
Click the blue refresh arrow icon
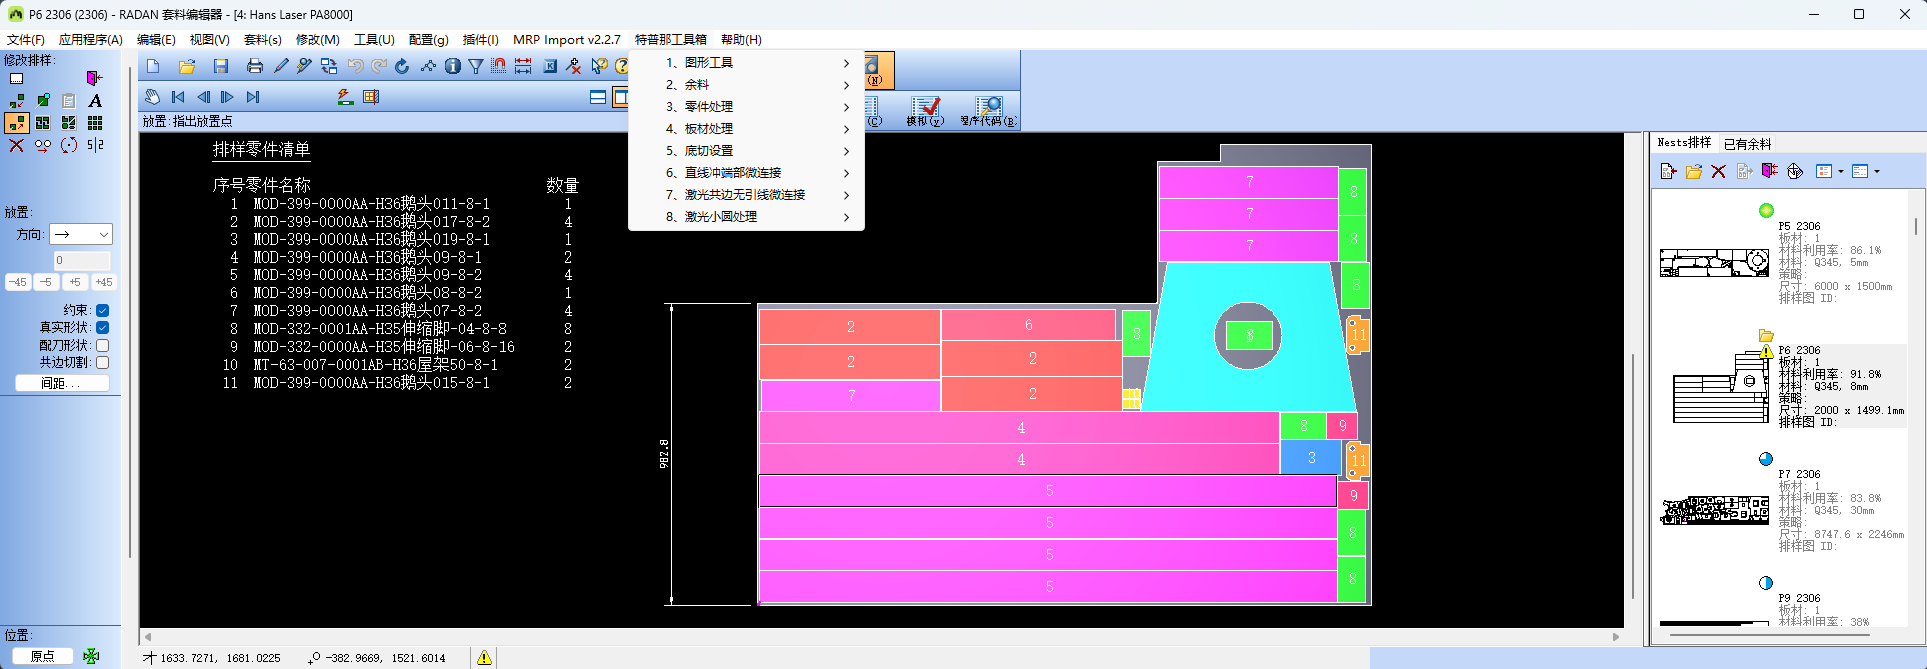click(402, 66)
